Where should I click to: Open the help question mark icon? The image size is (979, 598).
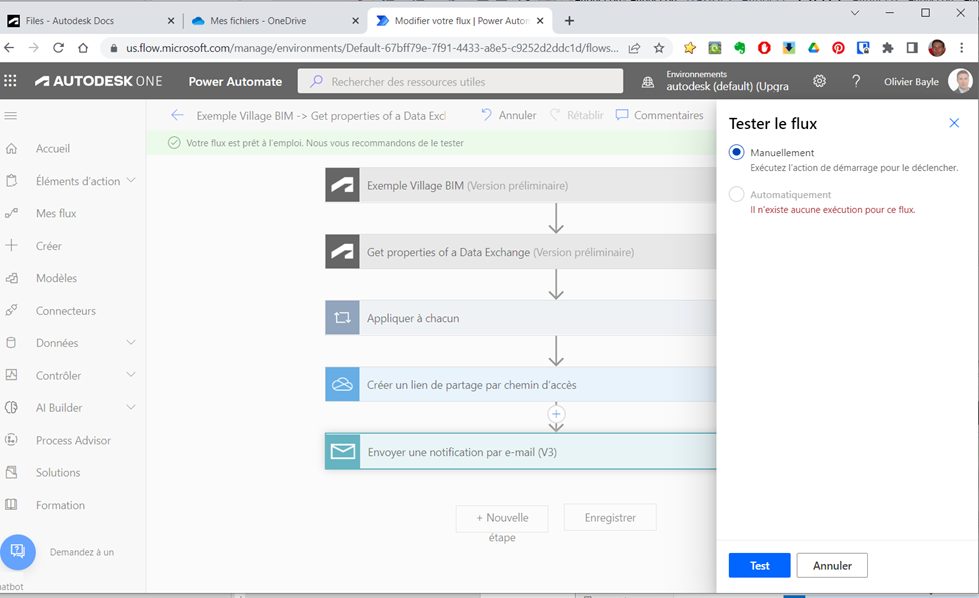click(856, 81)
